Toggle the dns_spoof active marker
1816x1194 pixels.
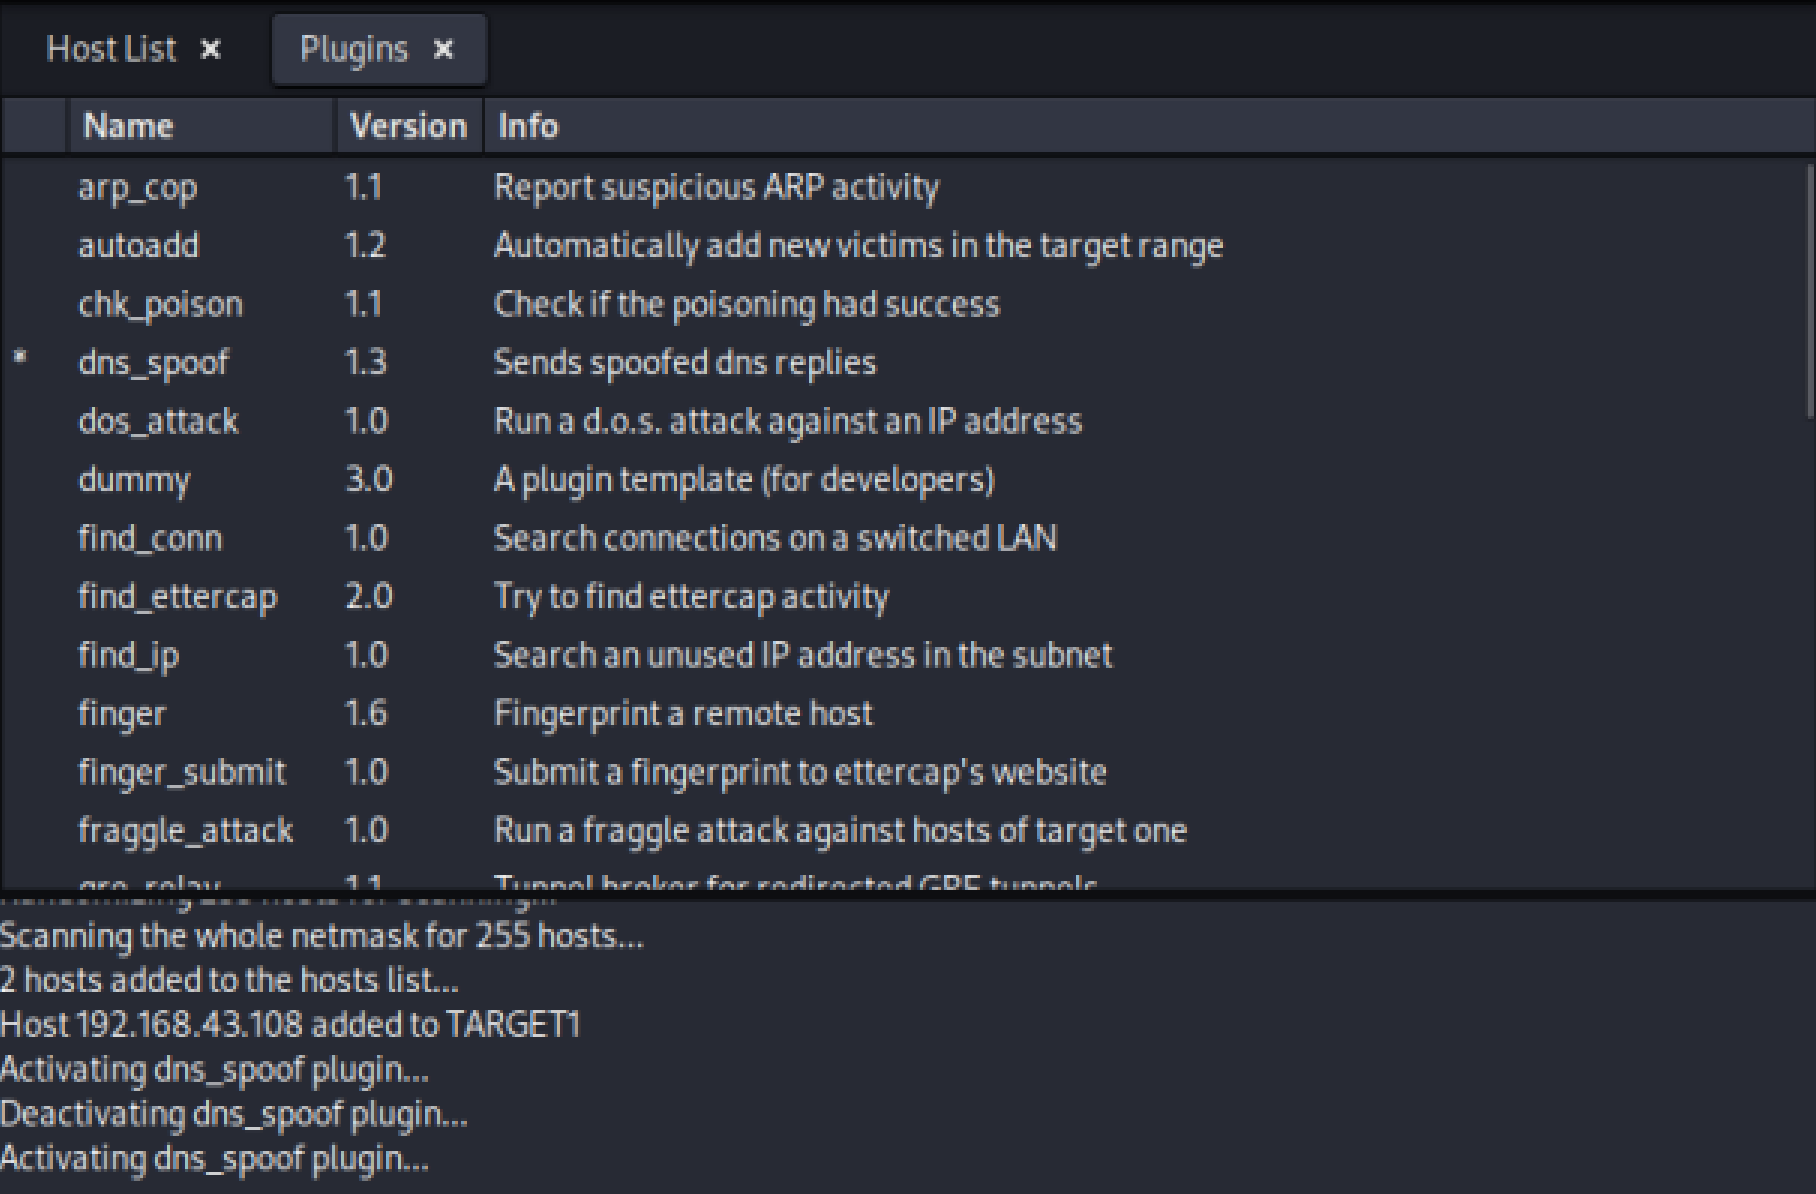click(x=21, y=358)
